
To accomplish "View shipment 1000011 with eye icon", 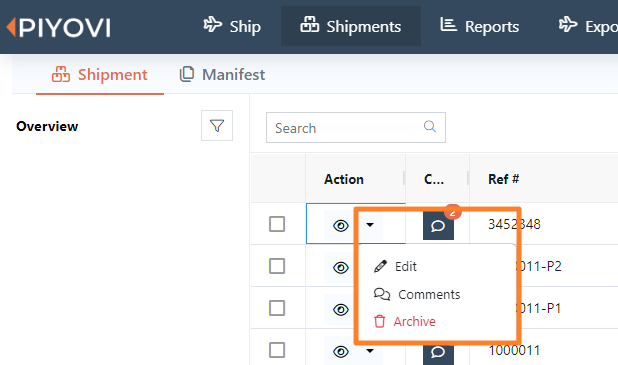I will click(341, 352).
